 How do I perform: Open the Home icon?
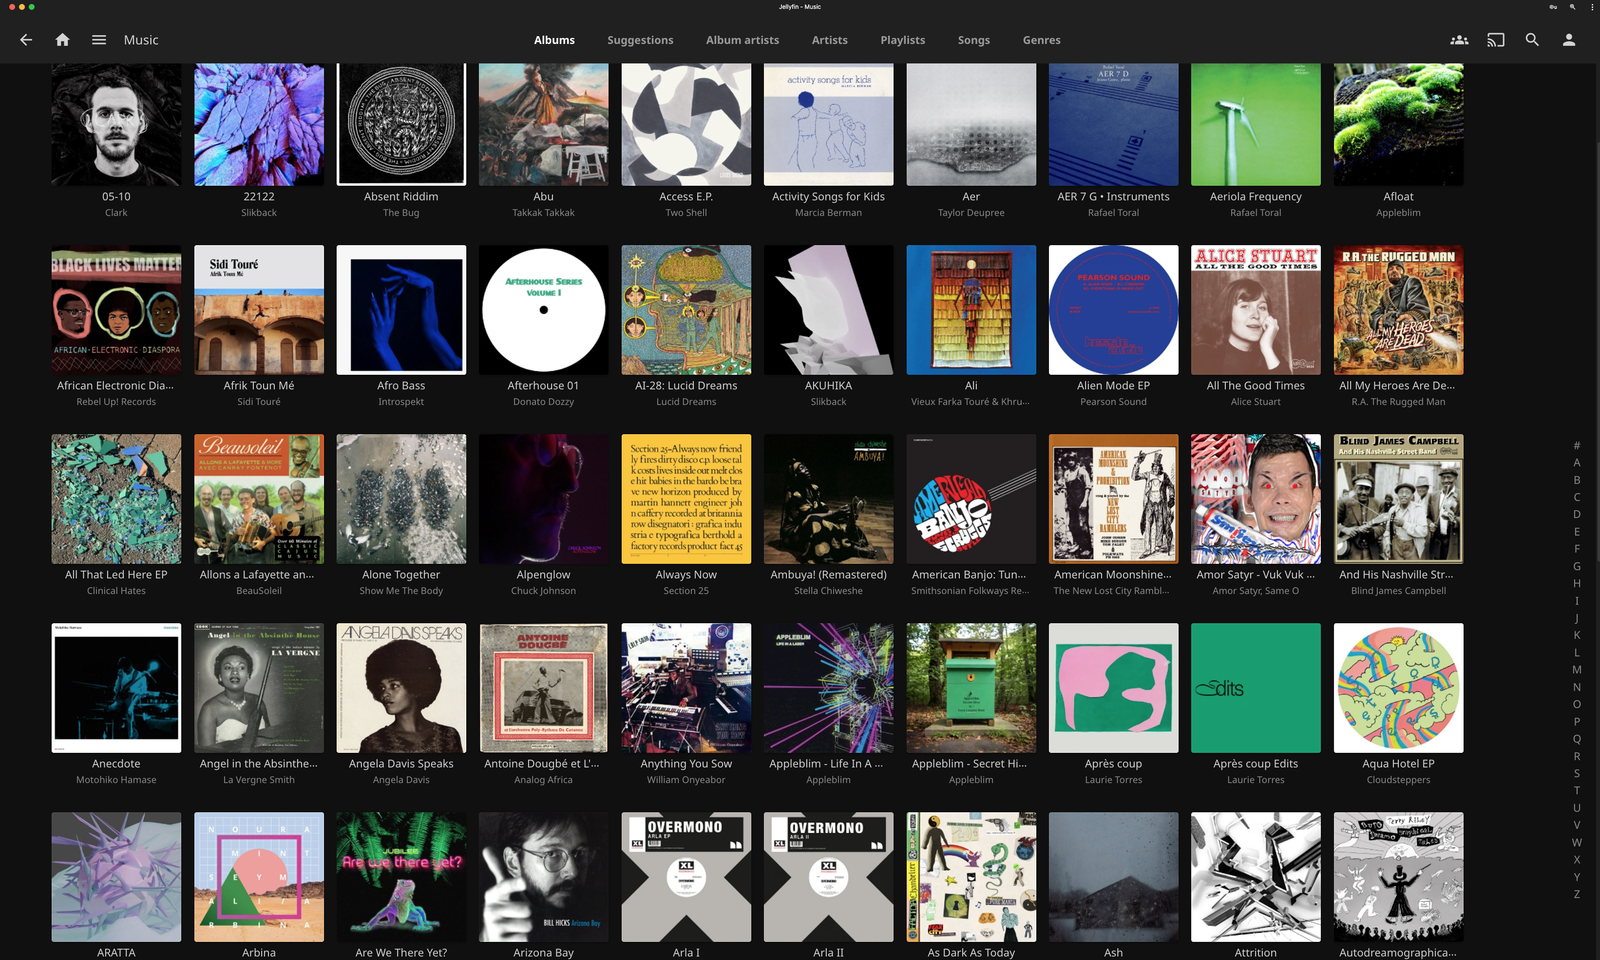coord(62,40)
